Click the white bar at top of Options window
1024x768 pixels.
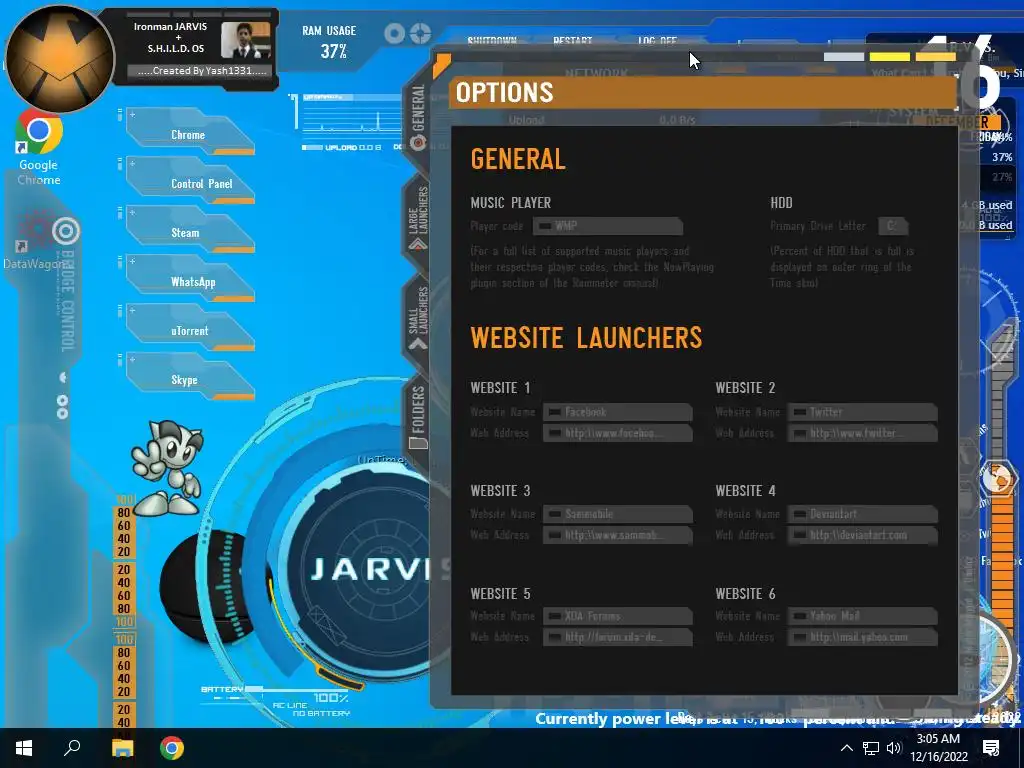click(x=844, y=57)
